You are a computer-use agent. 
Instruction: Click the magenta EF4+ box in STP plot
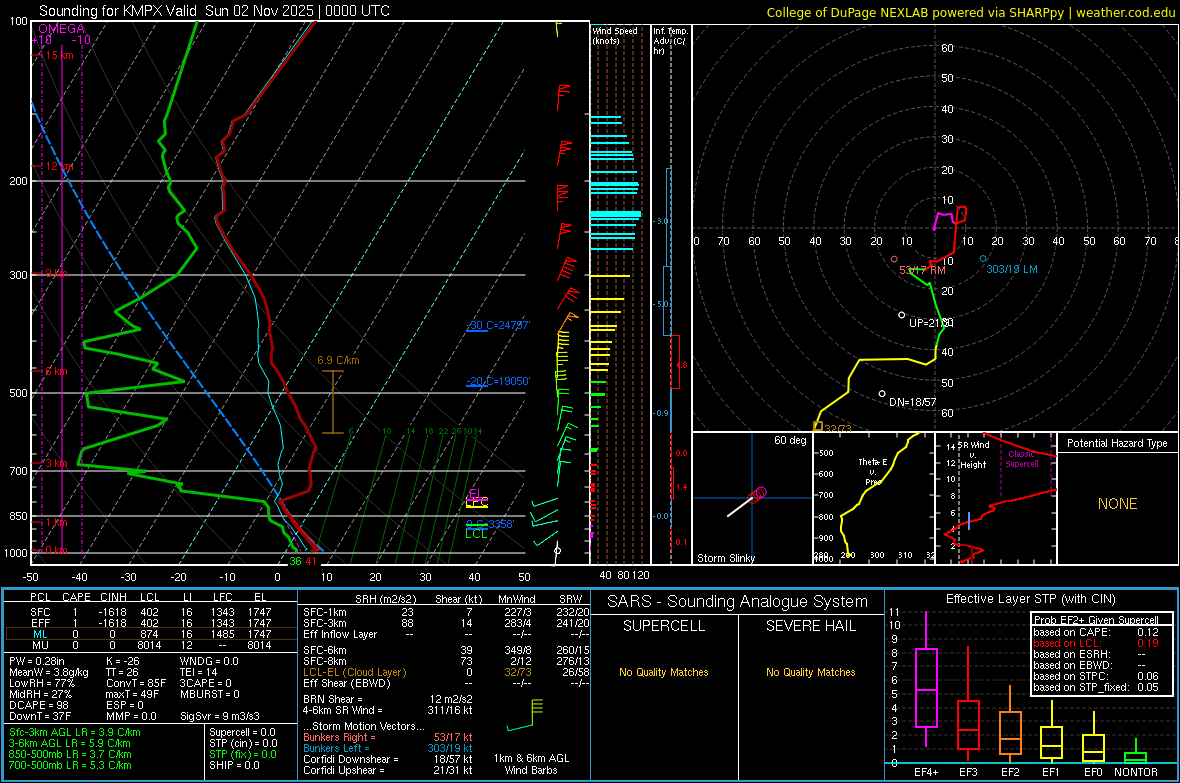pyautogui.click(x=926, y=687)
